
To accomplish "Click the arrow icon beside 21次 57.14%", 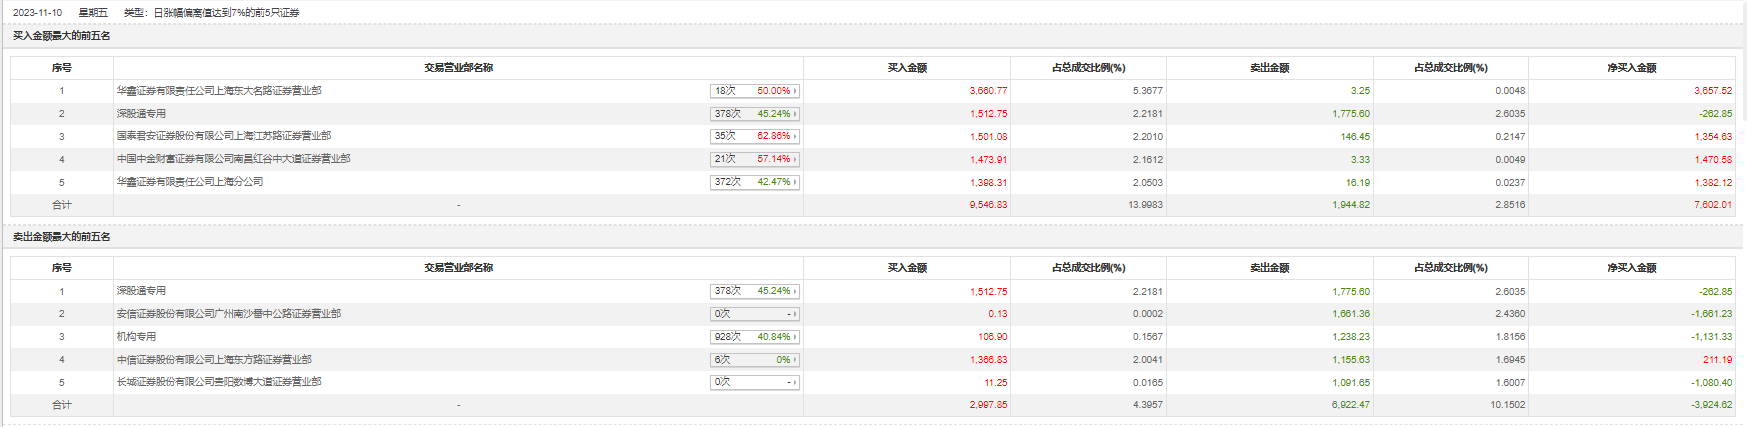I will click(x=795, y=159).
